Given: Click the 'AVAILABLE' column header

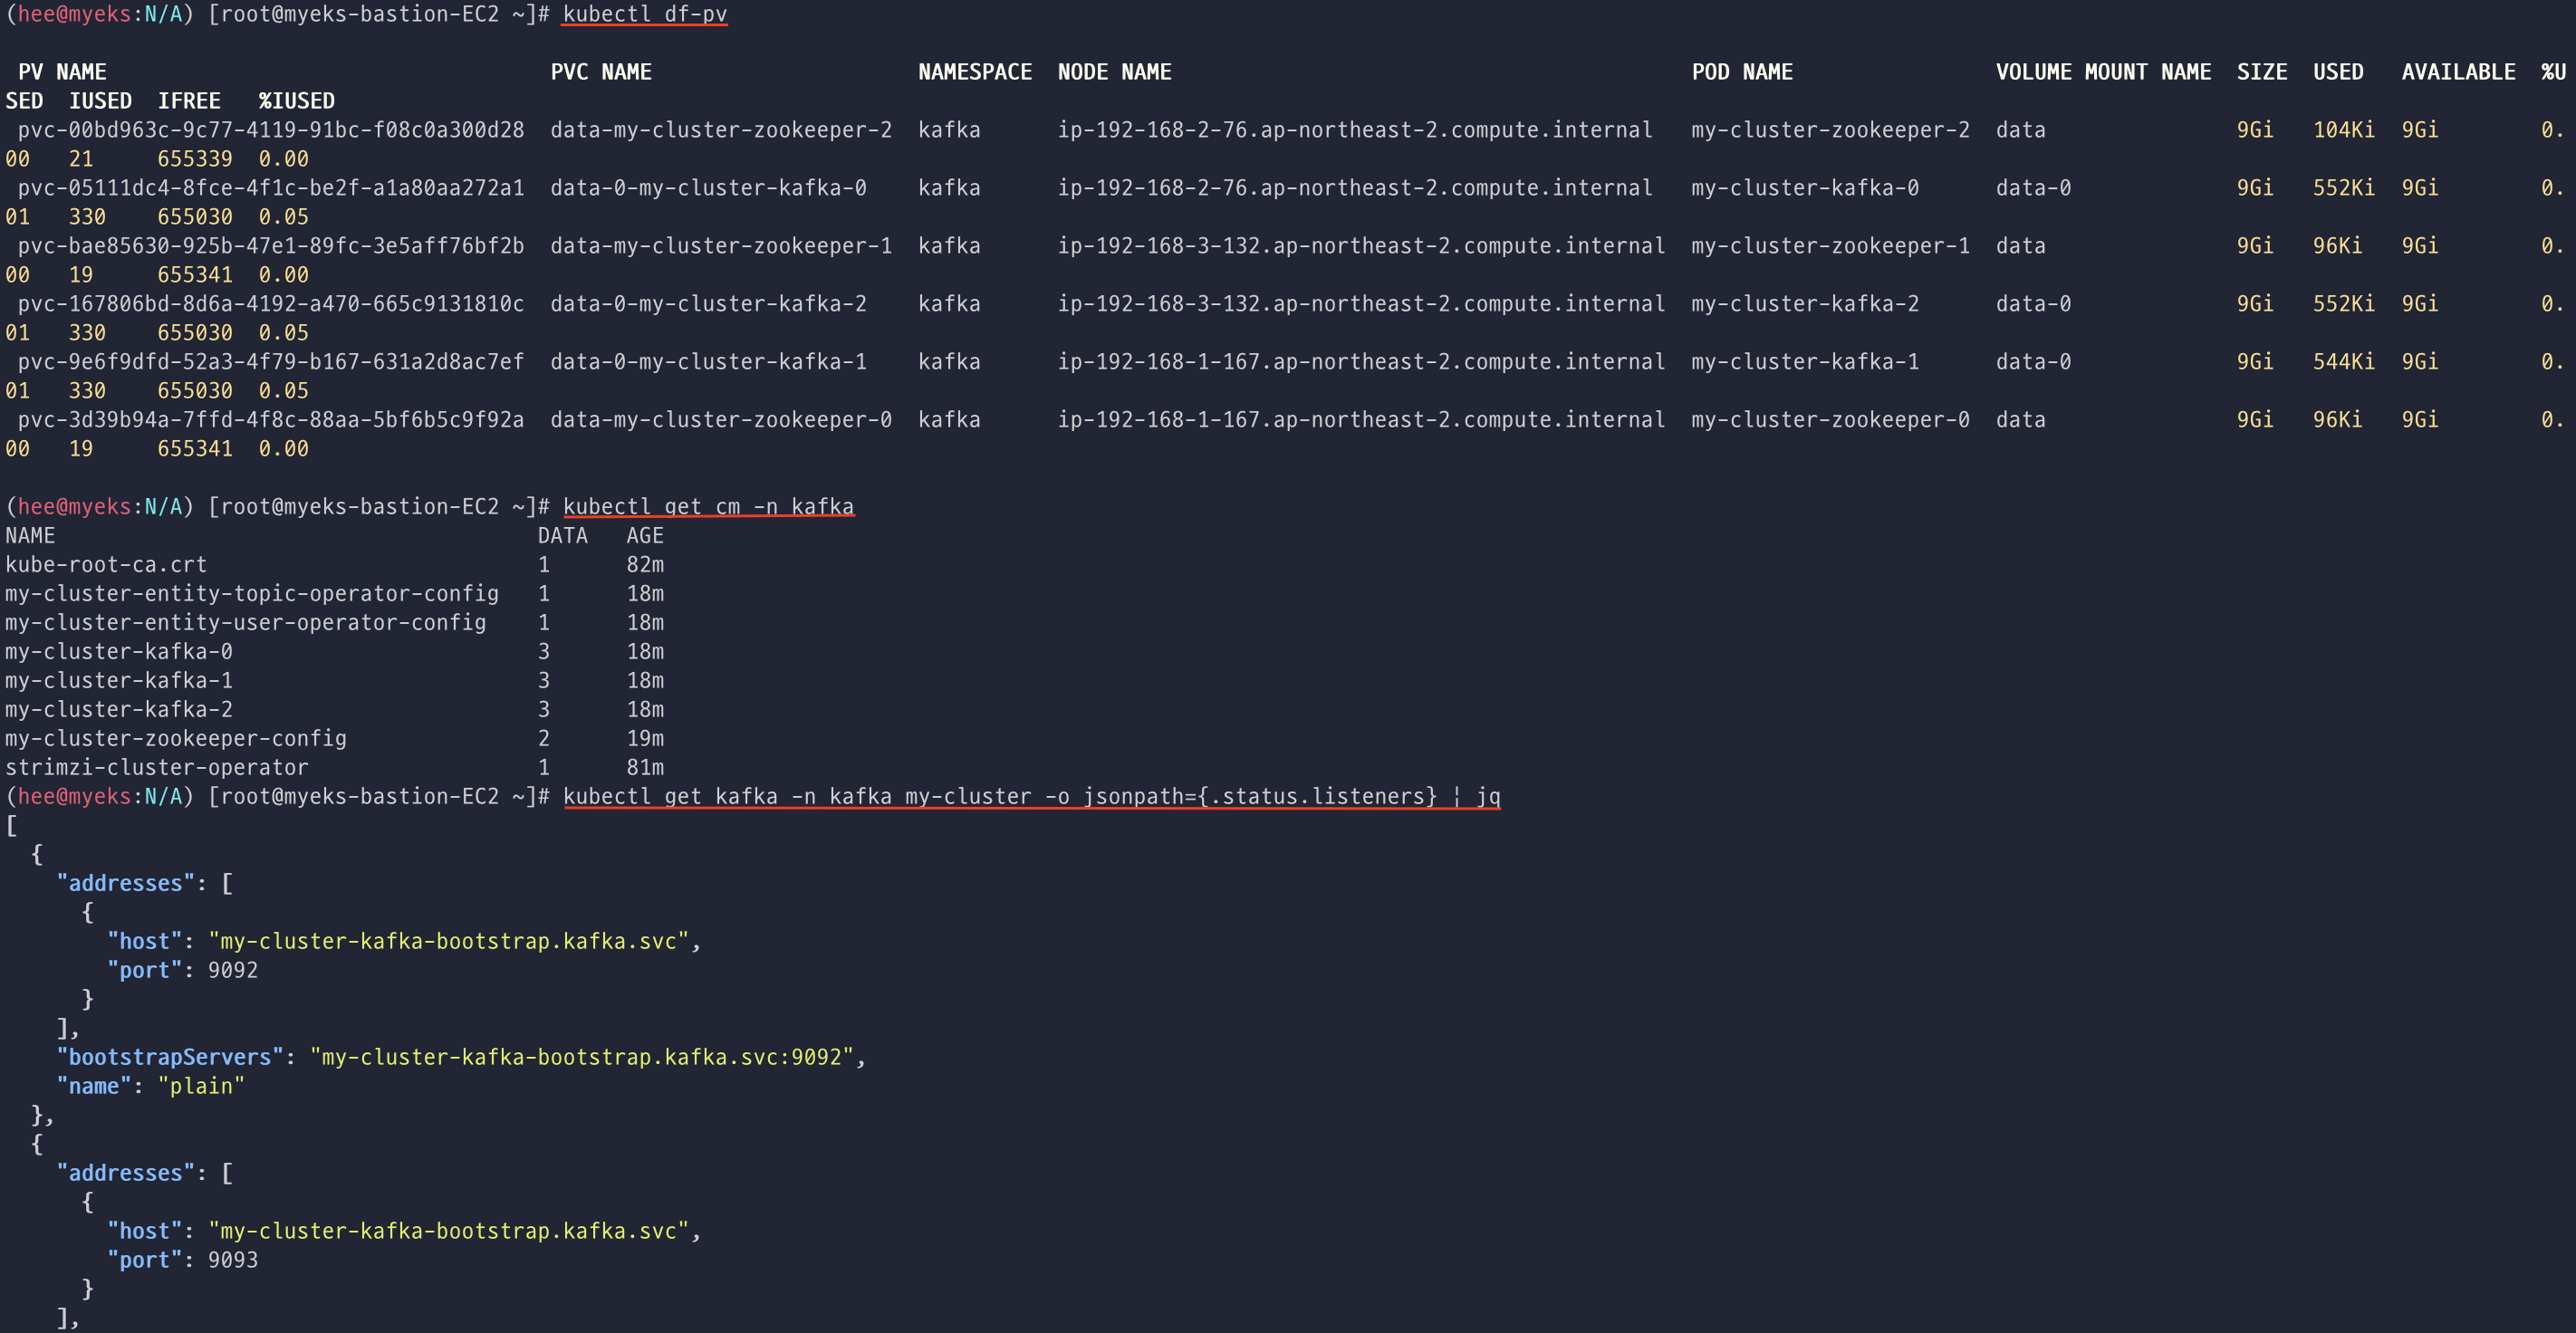Looking at the screenshot, I should coord(2458,72).
